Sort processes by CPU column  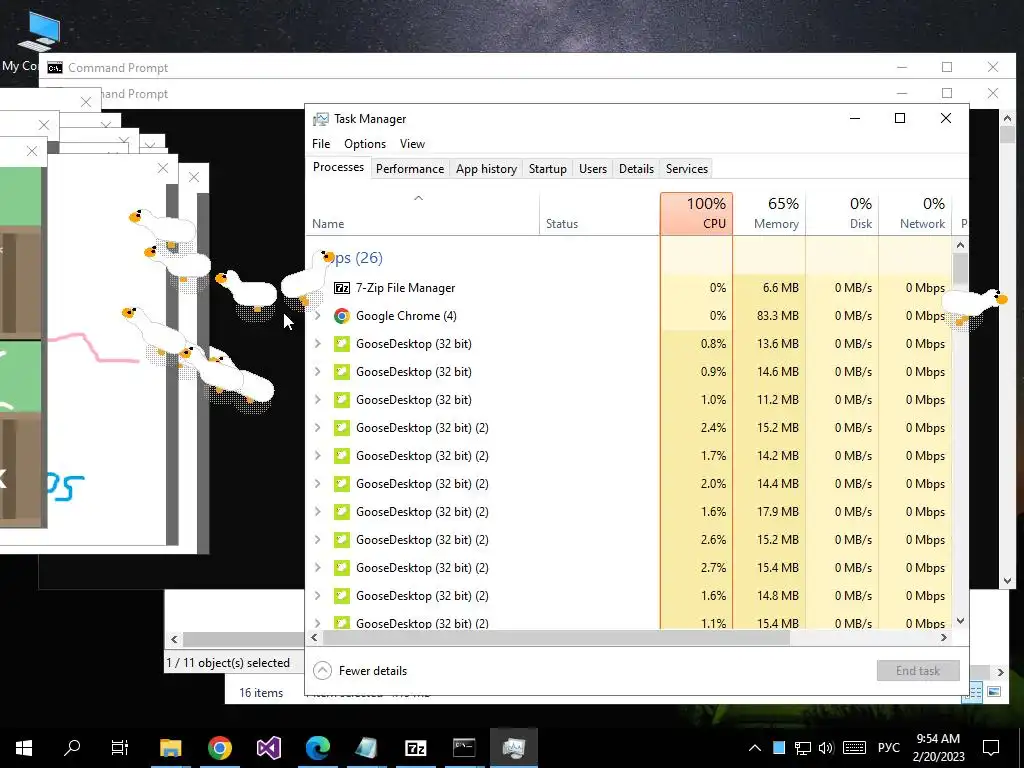[696, 214]
